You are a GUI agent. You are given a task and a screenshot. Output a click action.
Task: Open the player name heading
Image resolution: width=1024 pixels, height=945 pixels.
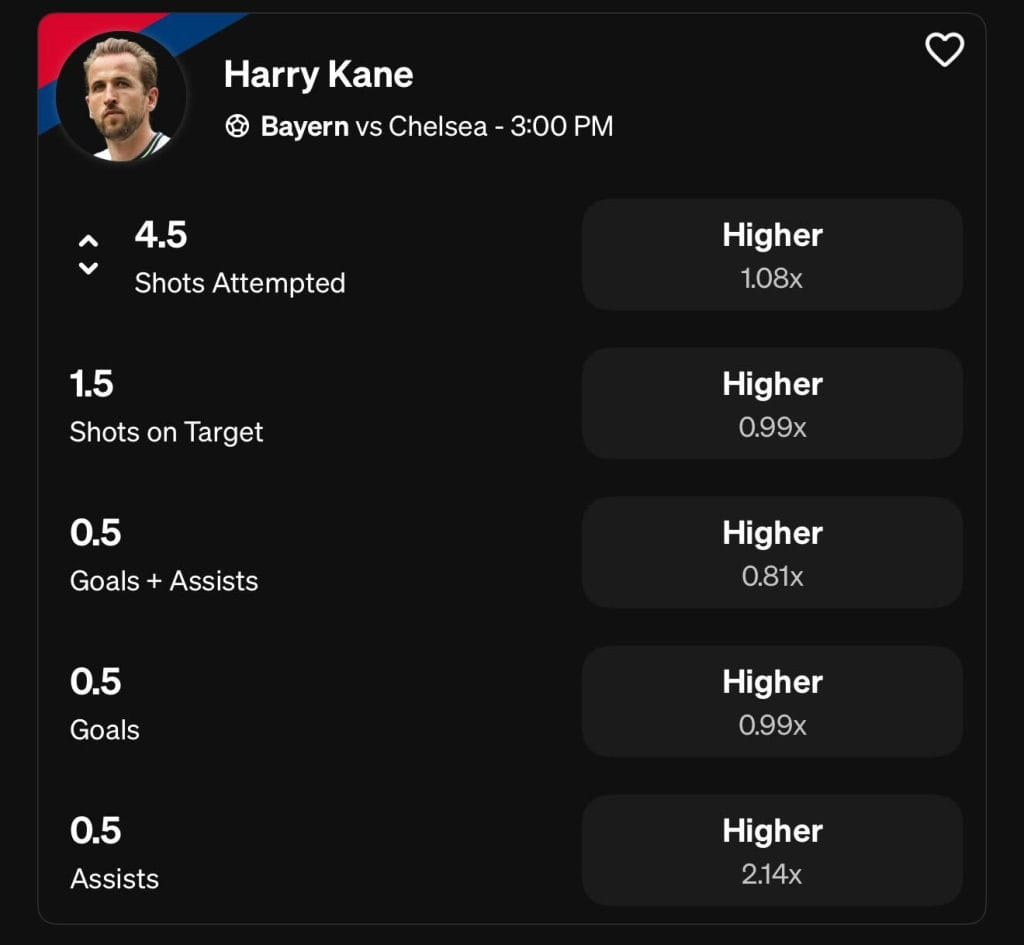(x=319, y=75)
